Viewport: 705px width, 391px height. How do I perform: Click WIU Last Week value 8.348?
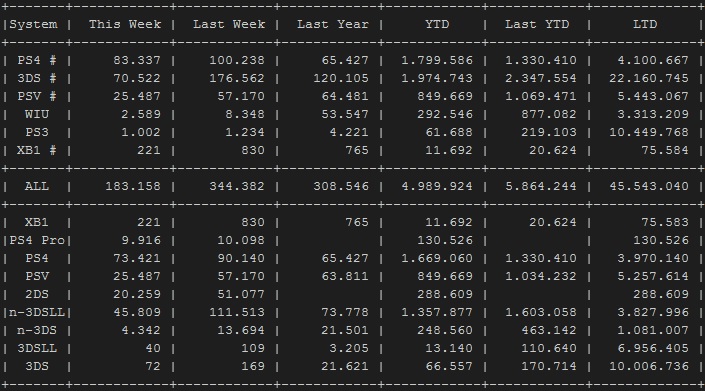click(245, 114)
